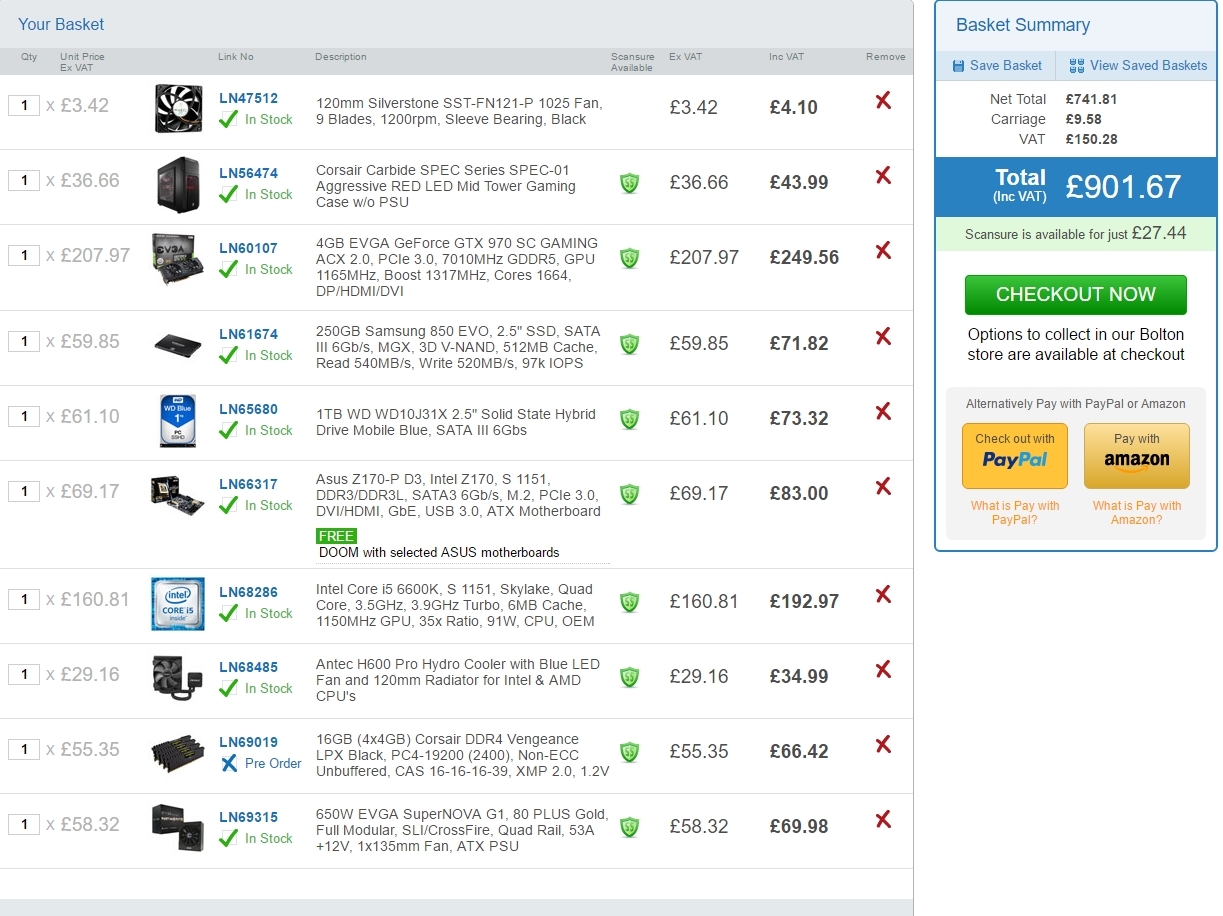Remove the Samsung 850 EVO SSD
1223x916 pixels.
883,337
